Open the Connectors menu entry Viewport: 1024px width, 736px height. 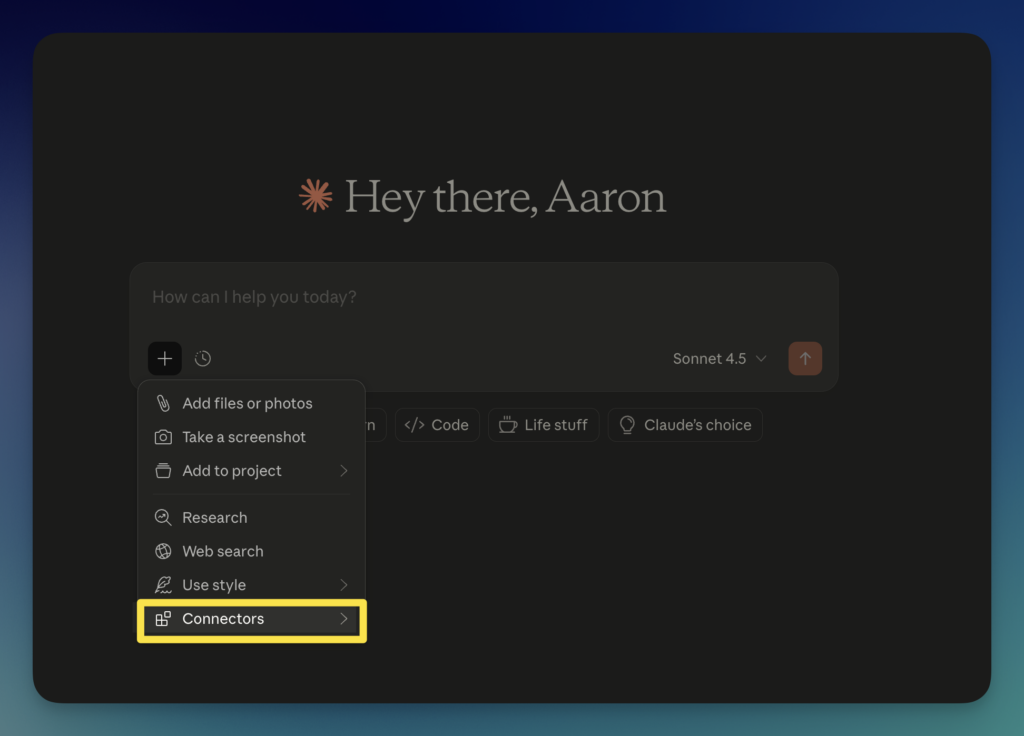251,618
